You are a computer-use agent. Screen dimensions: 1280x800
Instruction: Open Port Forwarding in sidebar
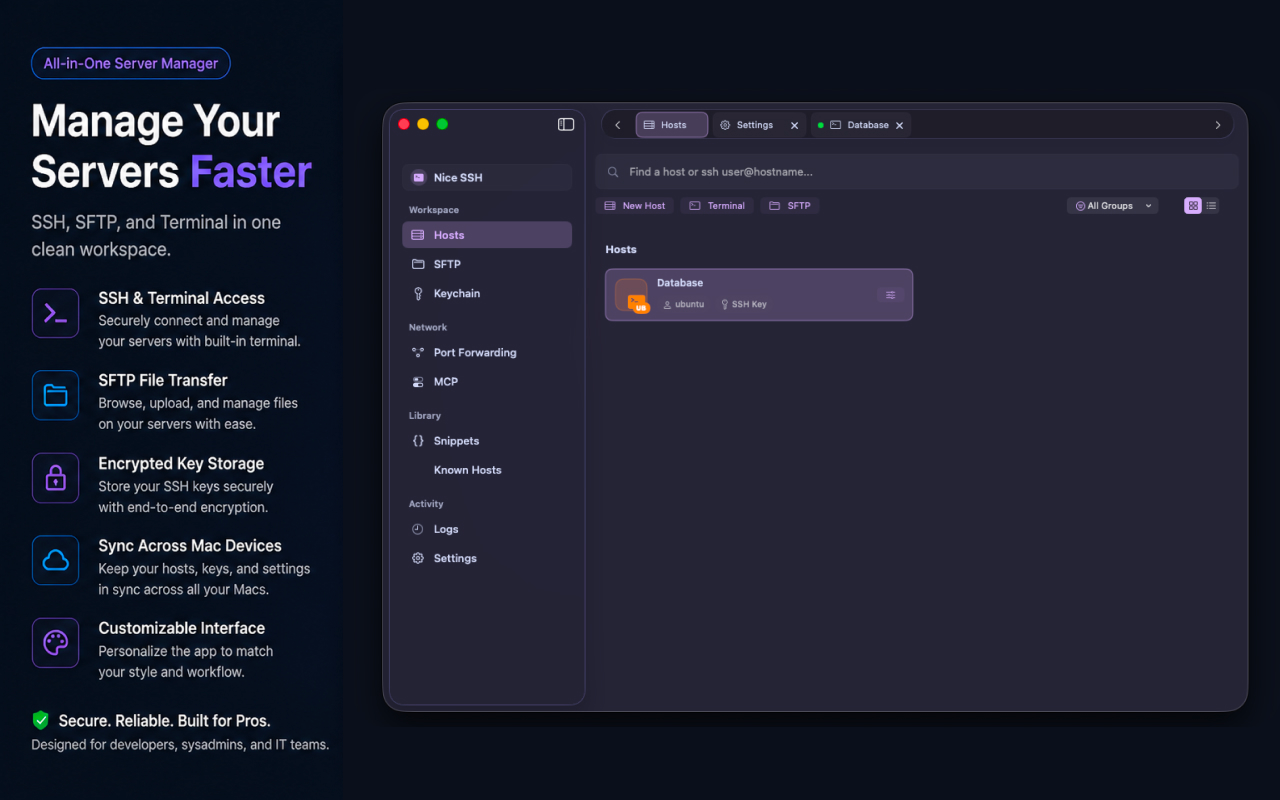point(487,352)
